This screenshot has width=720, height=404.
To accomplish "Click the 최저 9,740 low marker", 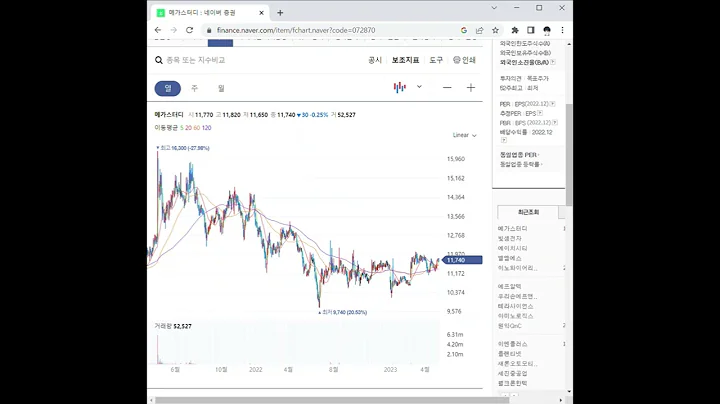I will point(343,312).
